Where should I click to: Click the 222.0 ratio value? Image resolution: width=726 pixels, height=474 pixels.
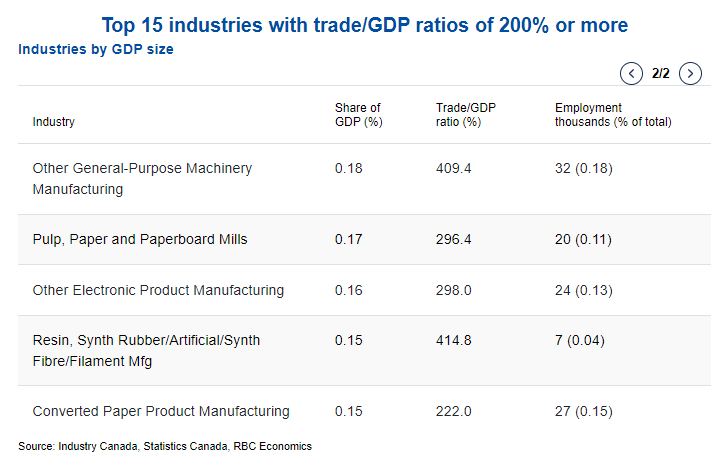(453, 411)
